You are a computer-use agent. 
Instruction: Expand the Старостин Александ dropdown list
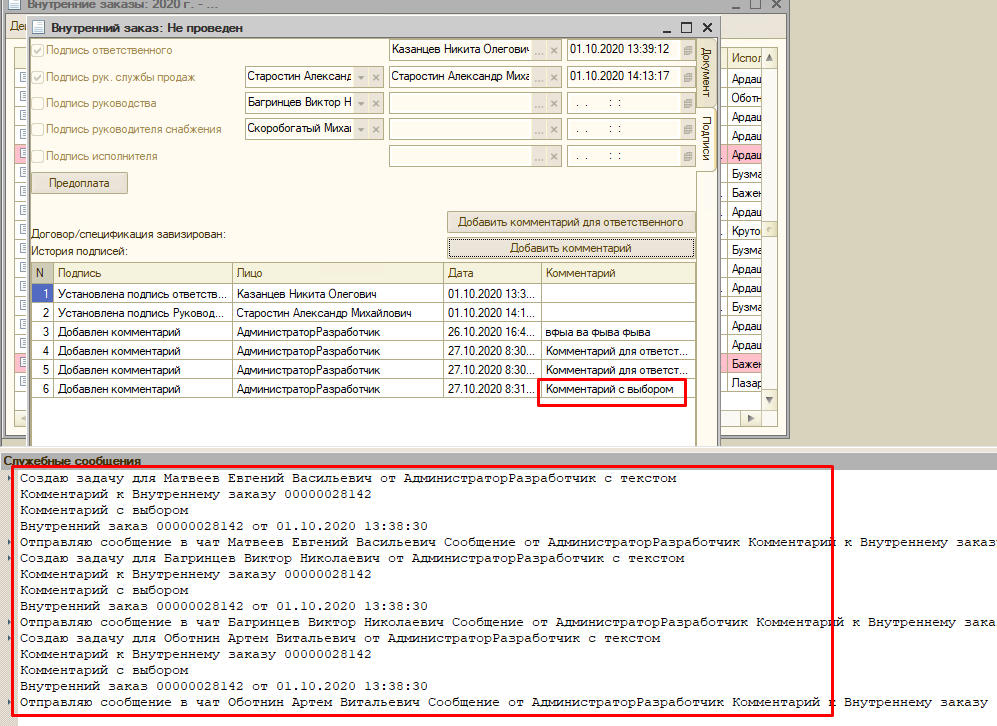pyautogui.click(x=361, y=77)
